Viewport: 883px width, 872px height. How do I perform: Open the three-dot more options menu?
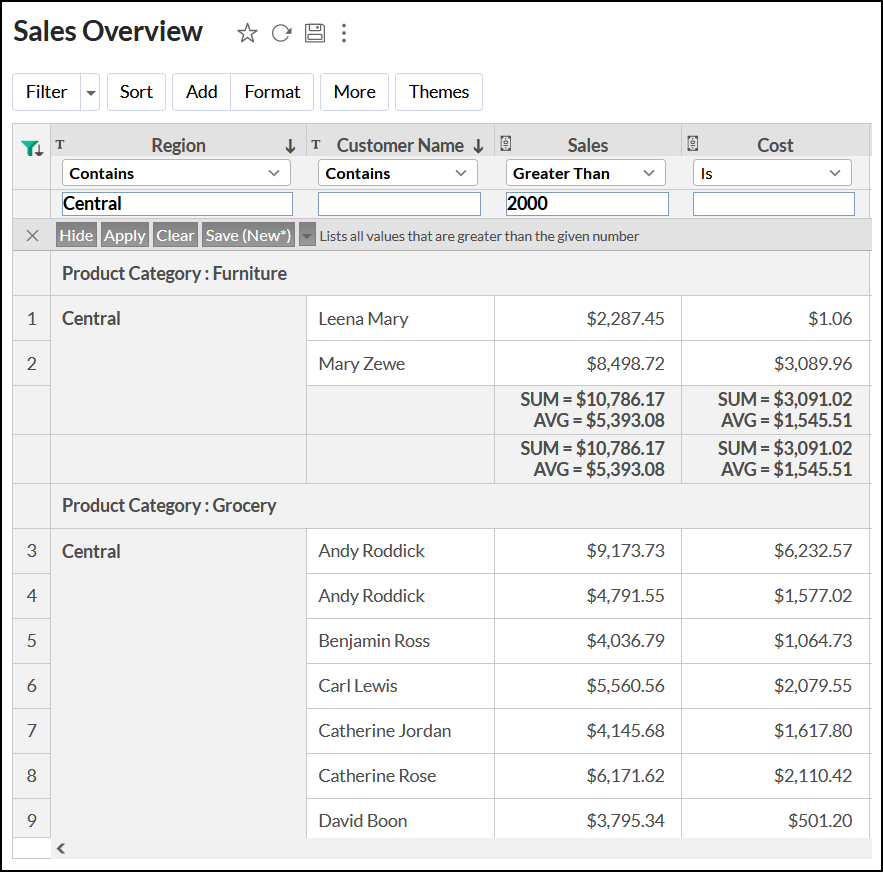pos(344,33)
